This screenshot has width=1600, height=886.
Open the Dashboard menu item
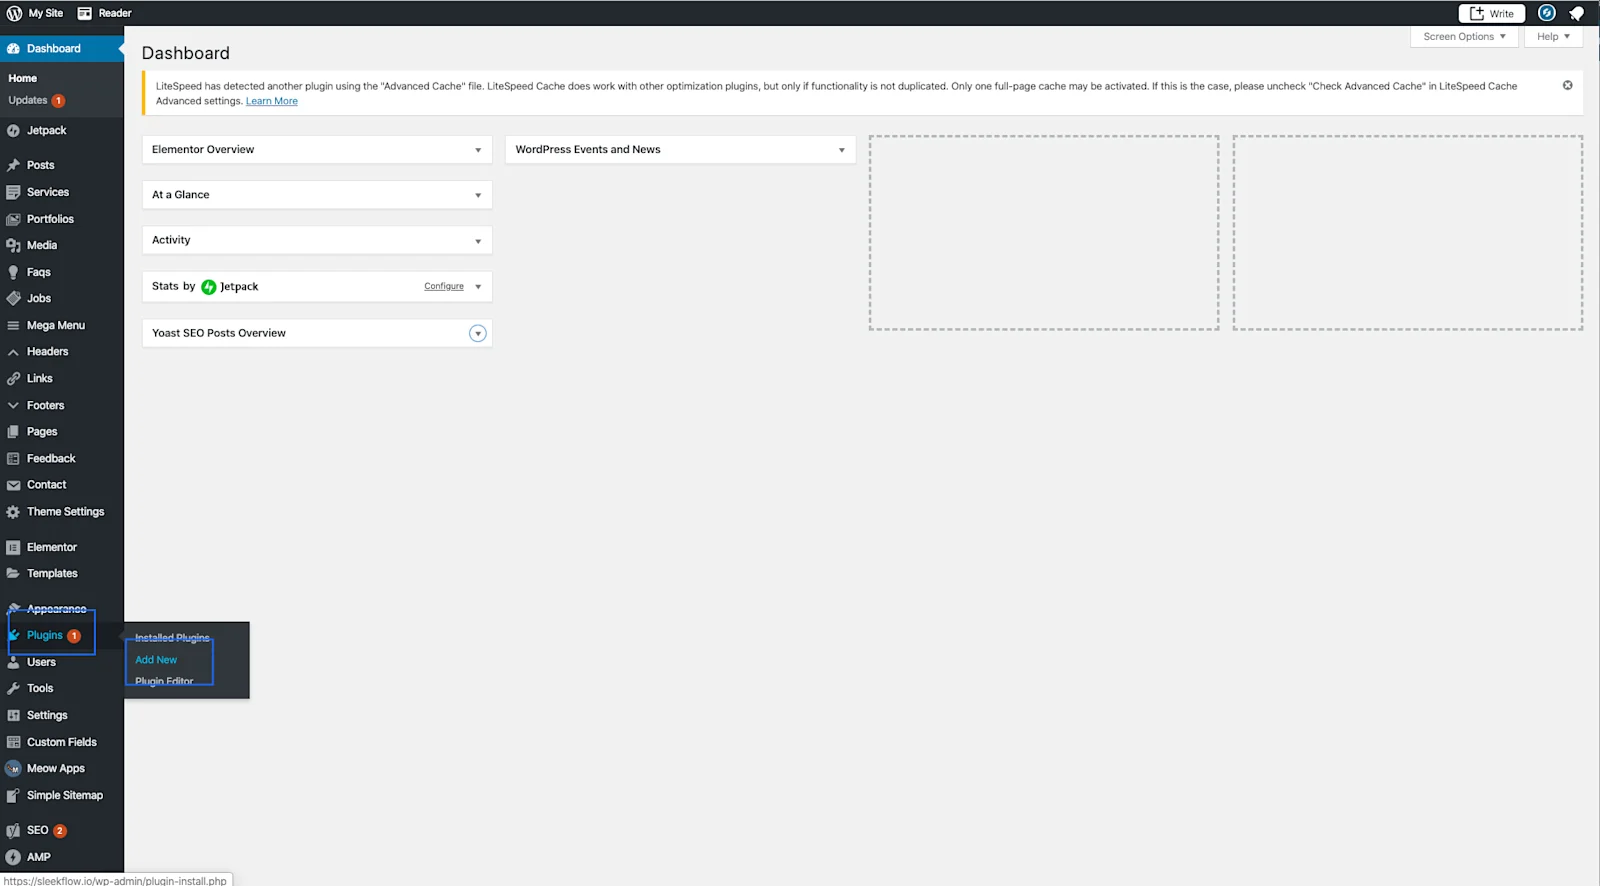pyautogui.click(x=62, y=48)
